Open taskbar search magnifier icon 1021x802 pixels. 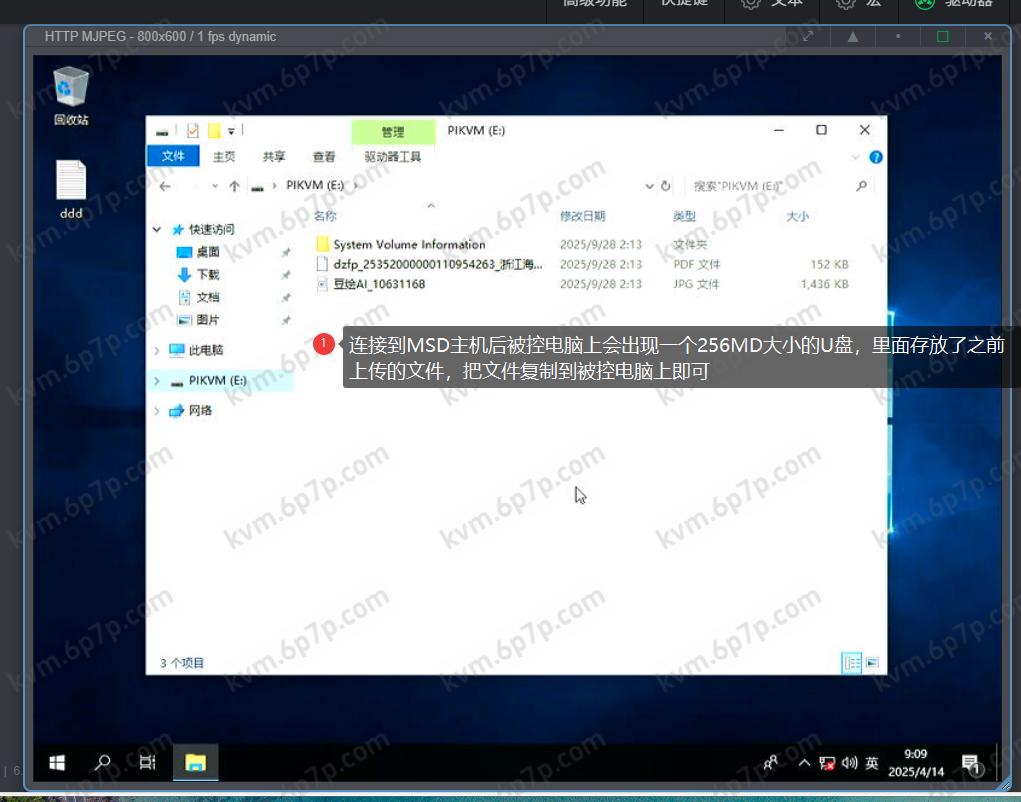tap(103, 763)
